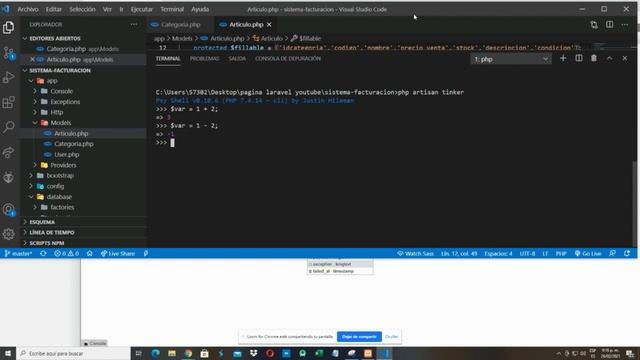
Task: Click home icon in status bar
Action: 90,253
